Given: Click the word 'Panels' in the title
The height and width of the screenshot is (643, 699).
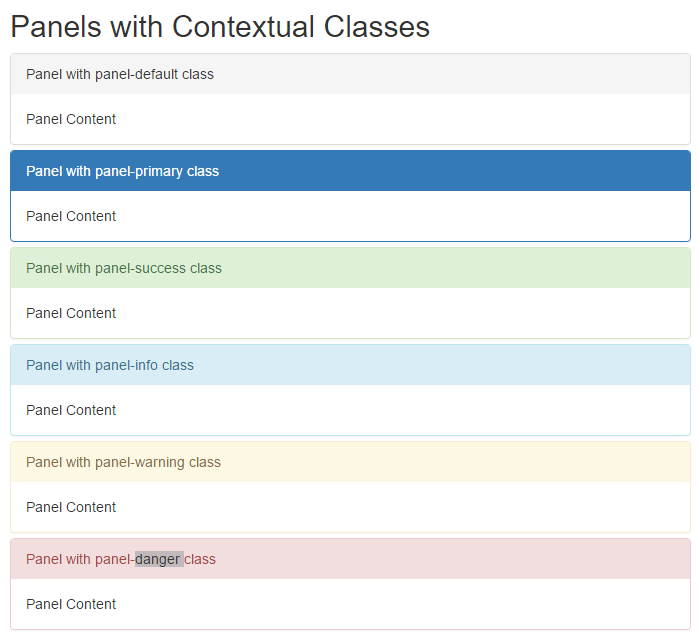Looking at the screenshot, I should [56, 27].
